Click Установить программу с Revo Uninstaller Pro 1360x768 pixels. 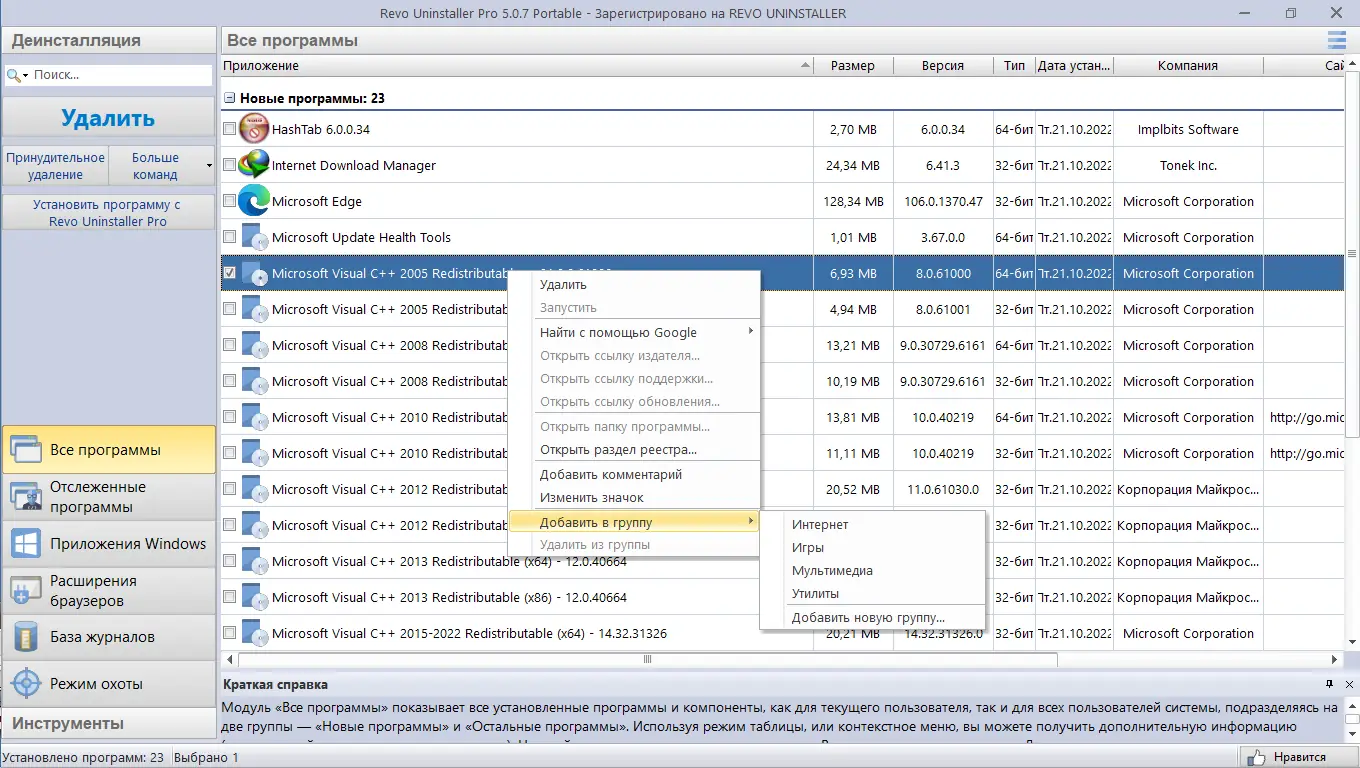click(x=108, y=213)
